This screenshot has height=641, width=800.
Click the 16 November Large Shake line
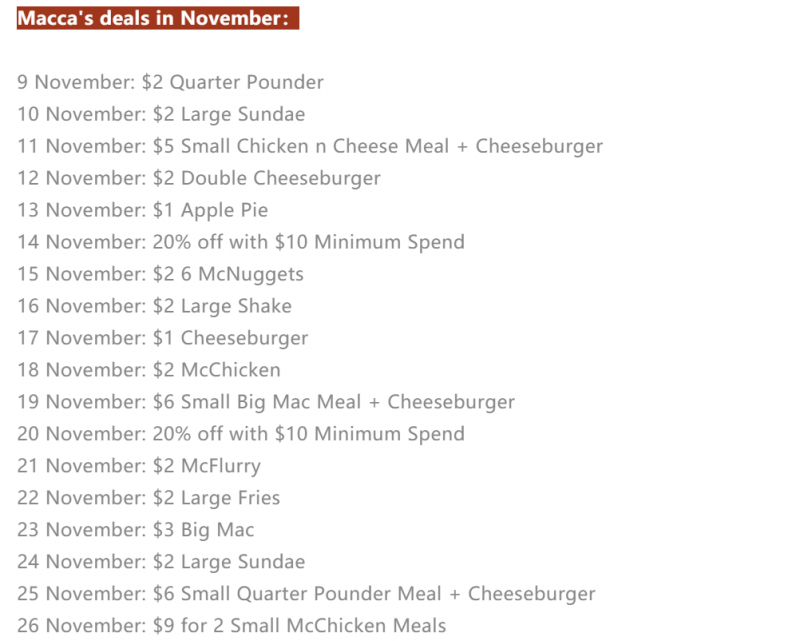(155, 306)
